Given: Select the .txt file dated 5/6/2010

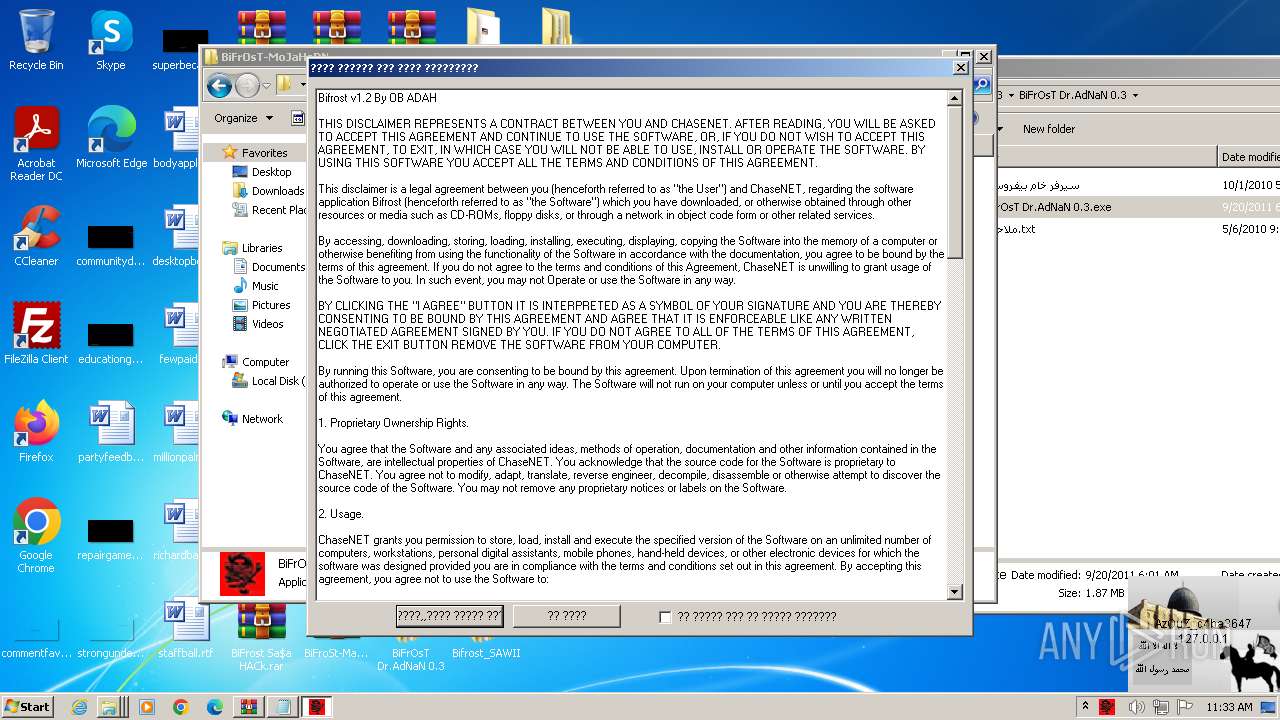Looking at the screenshot, I should pyautogui.click(x=1138, y=229).
